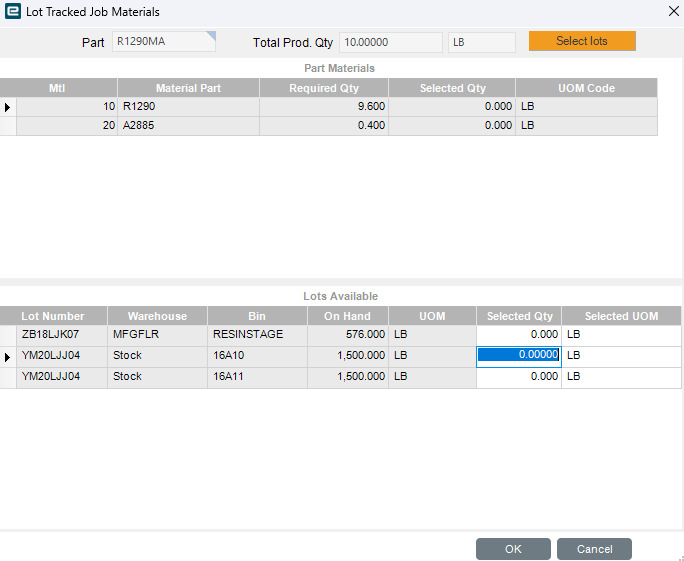Screen dimensions: 684x561
Task: Sort by the Mtl column header
Action: tap(58, 88)
